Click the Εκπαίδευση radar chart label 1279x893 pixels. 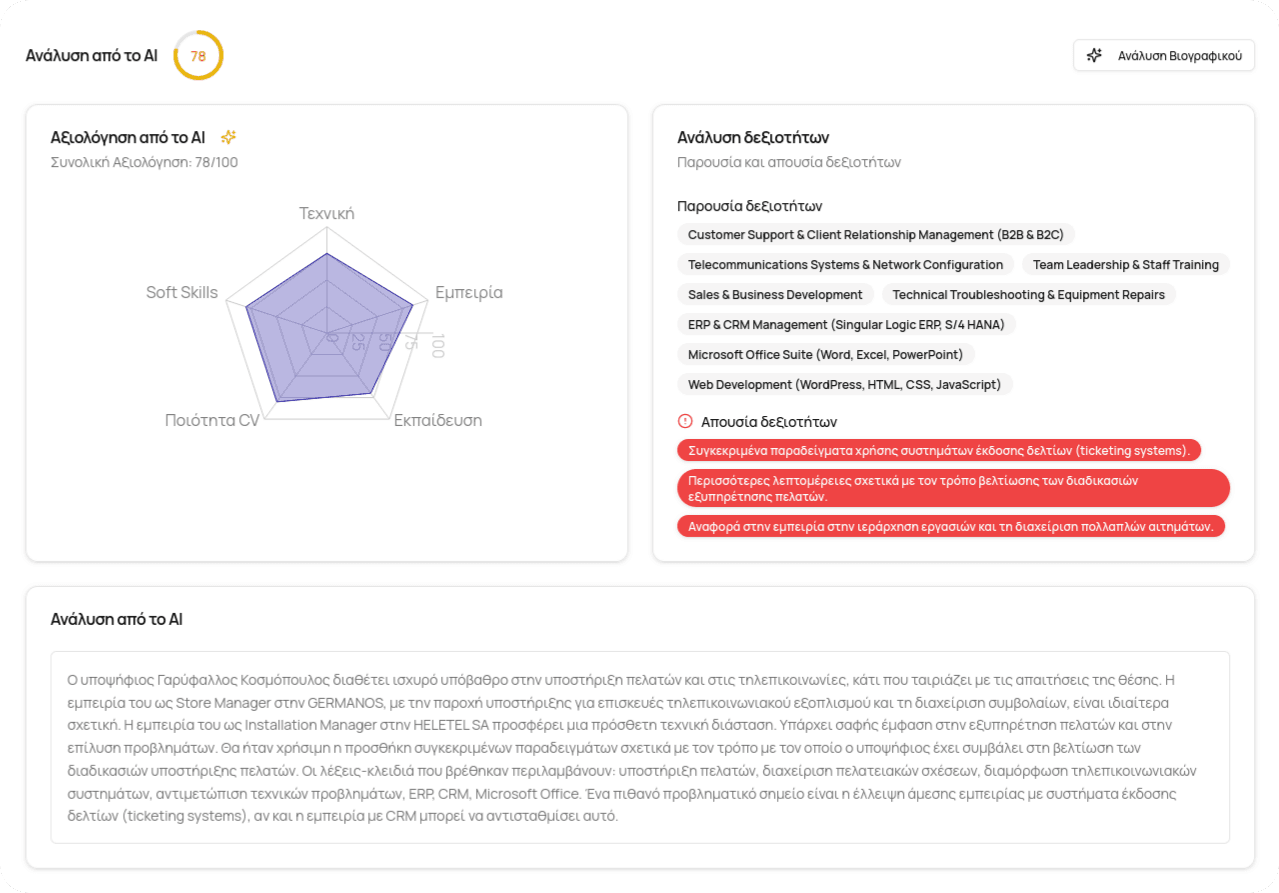point(437,420)
